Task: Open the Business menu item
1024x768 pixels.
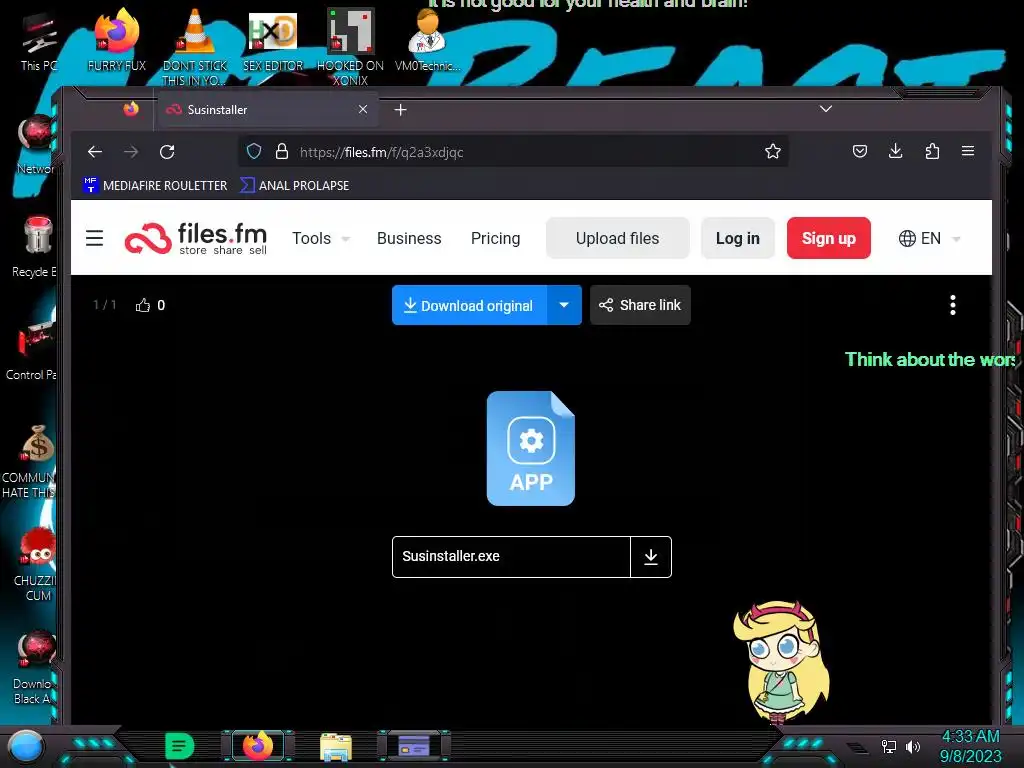Action: pos(409,238)
